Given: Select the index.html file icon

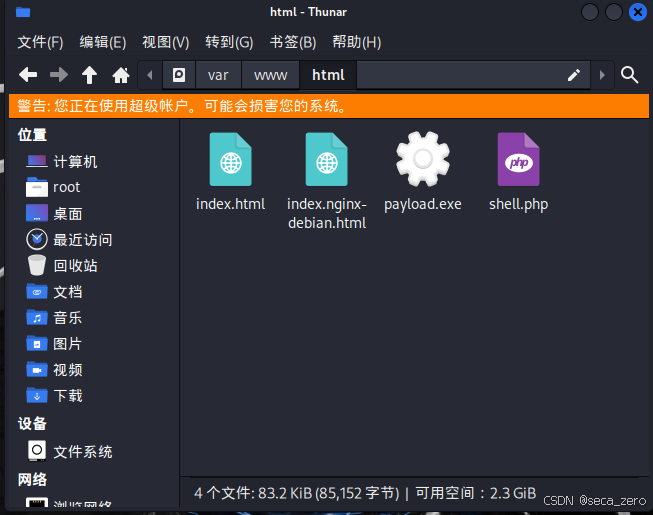Looking at the screenshot, I should click(230, 159).
